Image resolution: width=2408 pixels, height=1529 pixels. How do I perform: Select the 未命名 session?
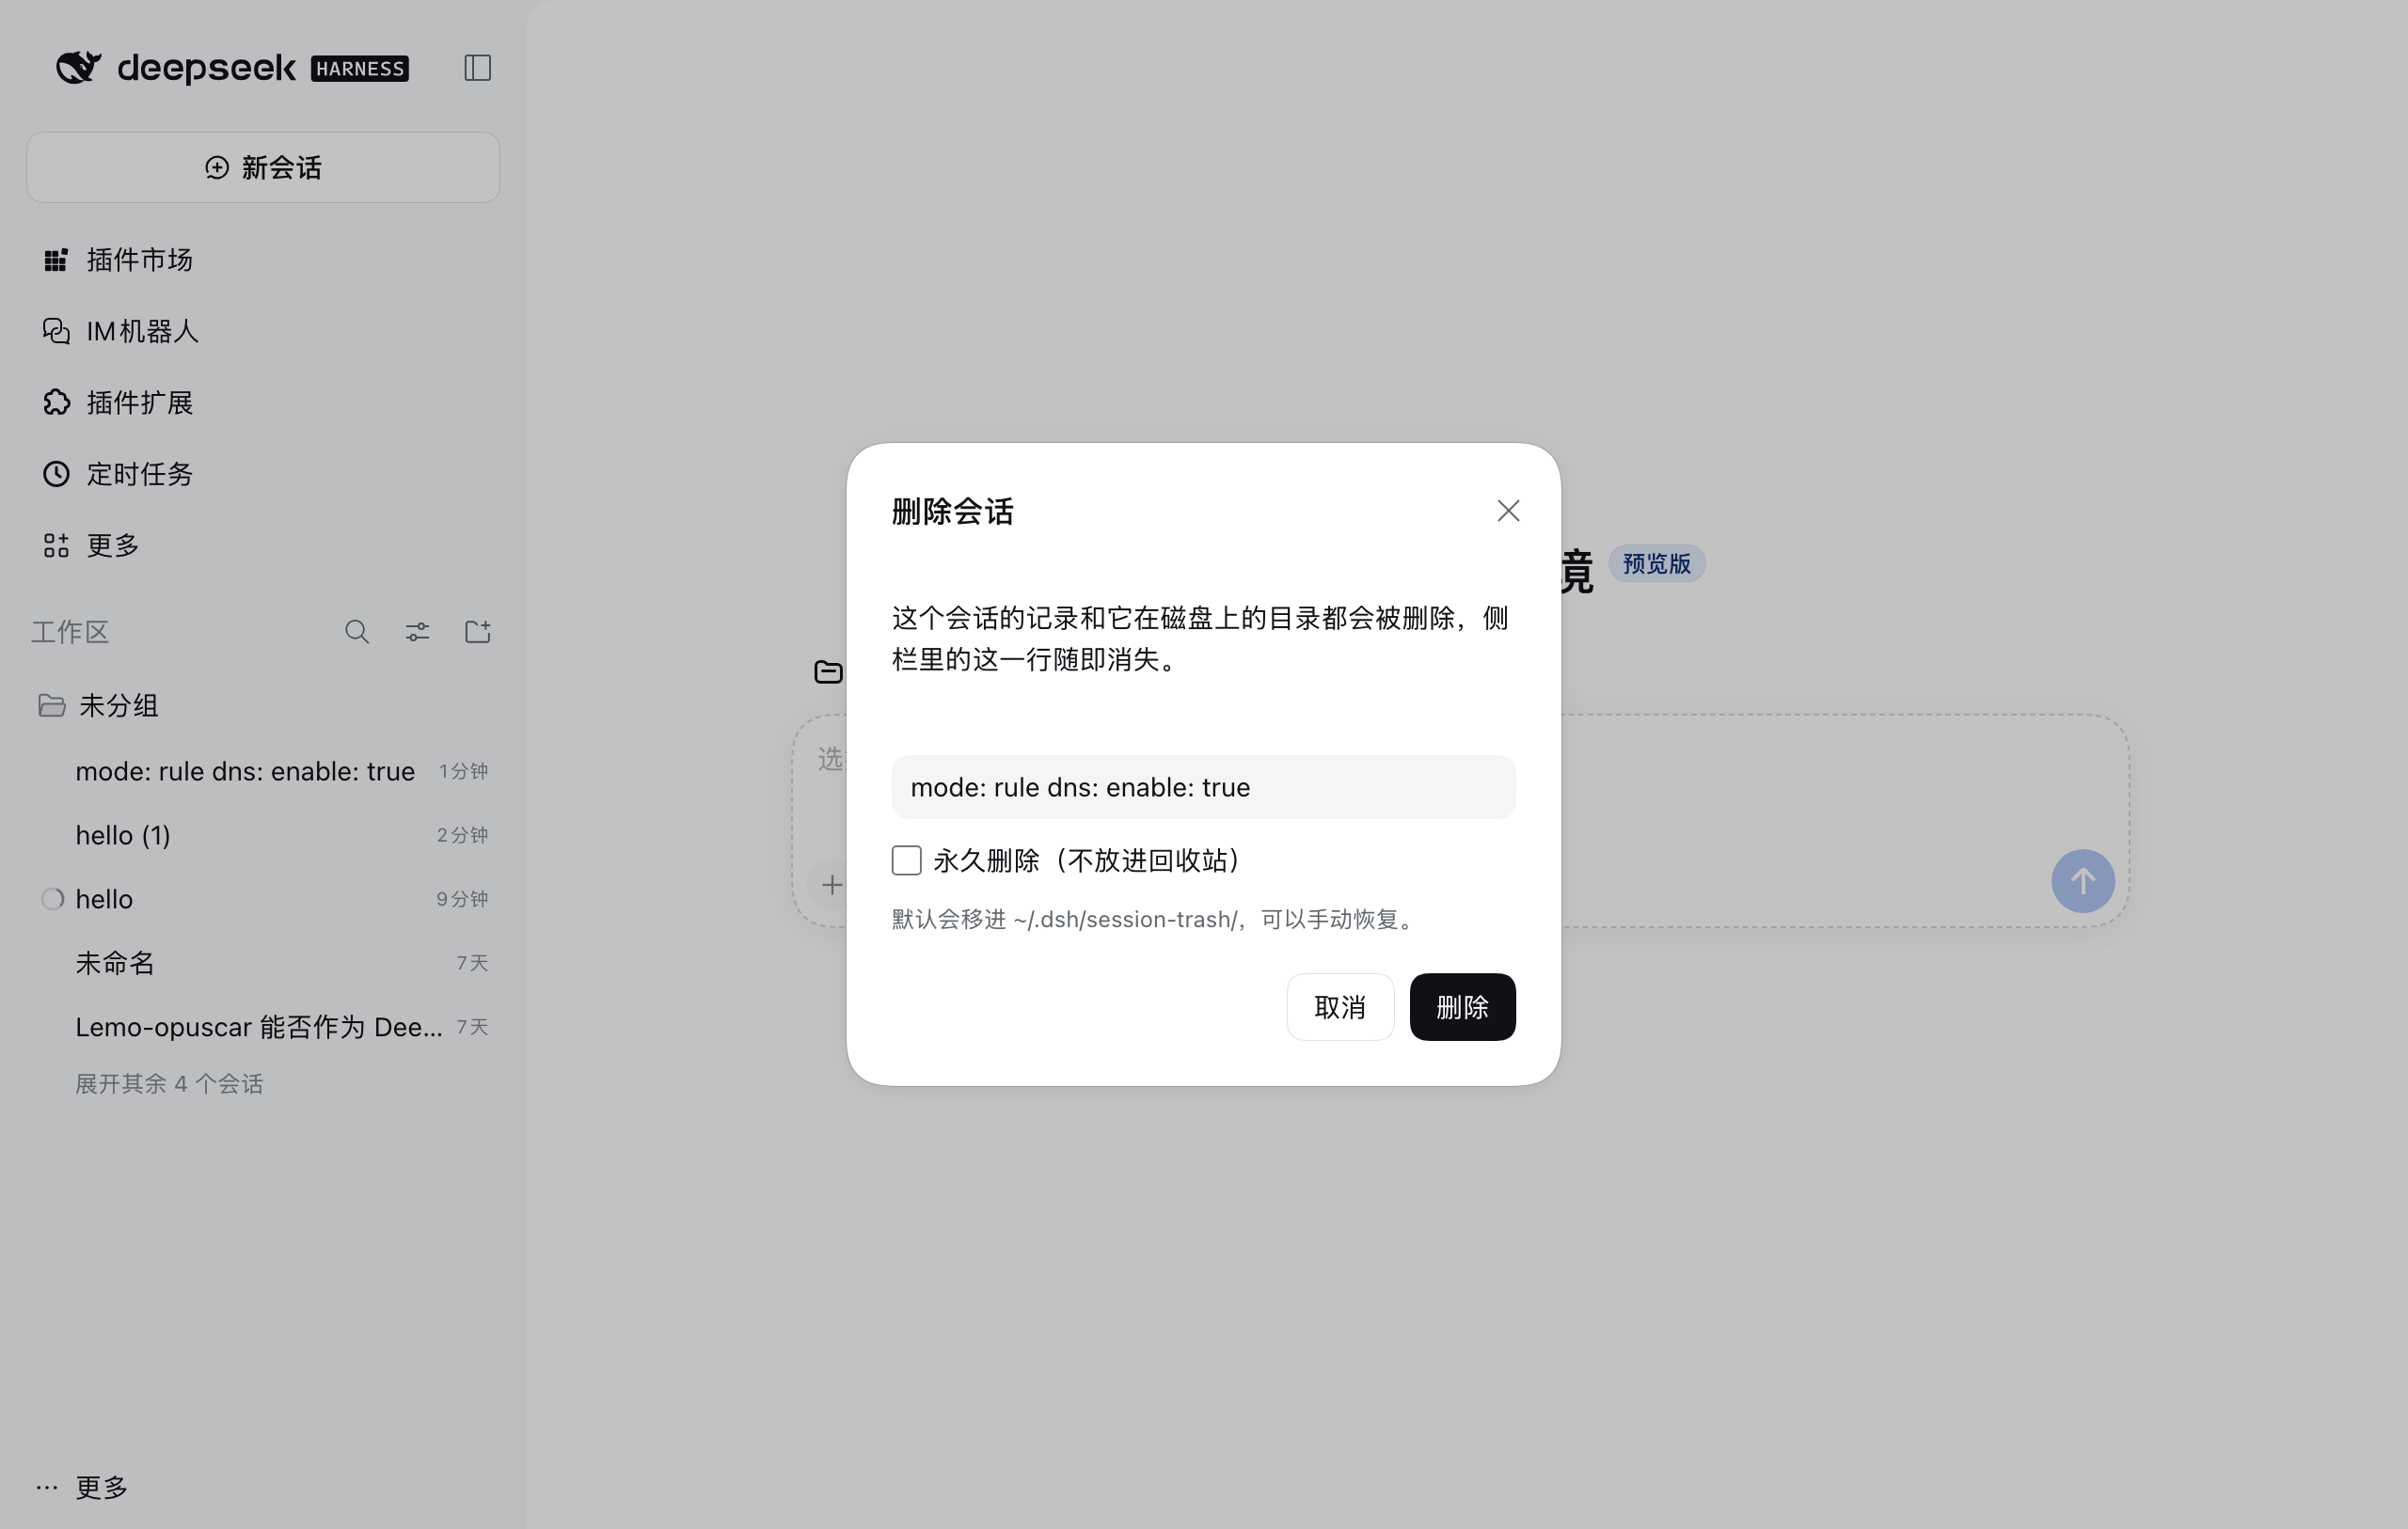[x=263, y=963]
